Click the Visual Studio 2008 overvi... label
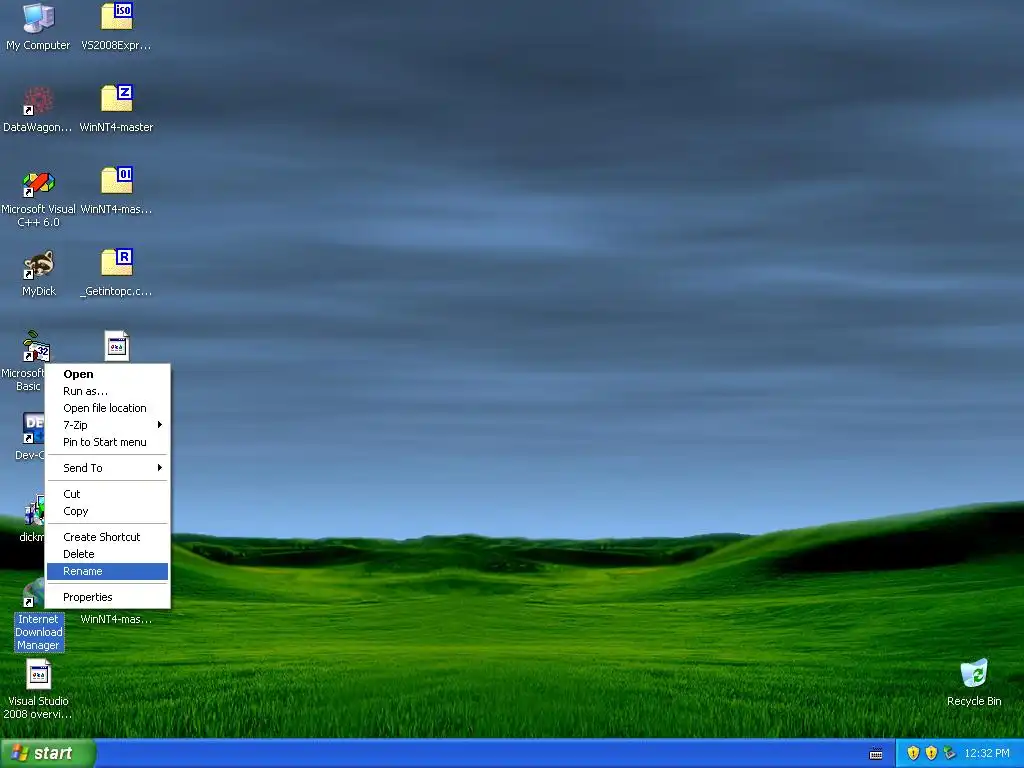The height and width of the screenshot is (768, 1024). pos(38,708)
